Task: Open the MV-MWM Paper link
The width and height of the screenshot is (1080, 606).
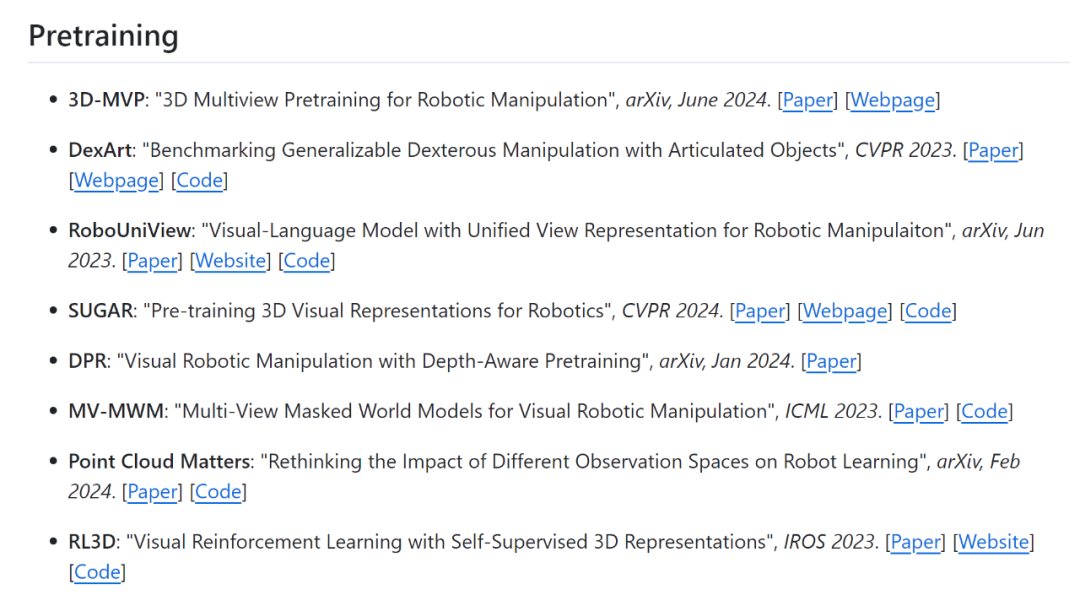Action: click(919, 411)
